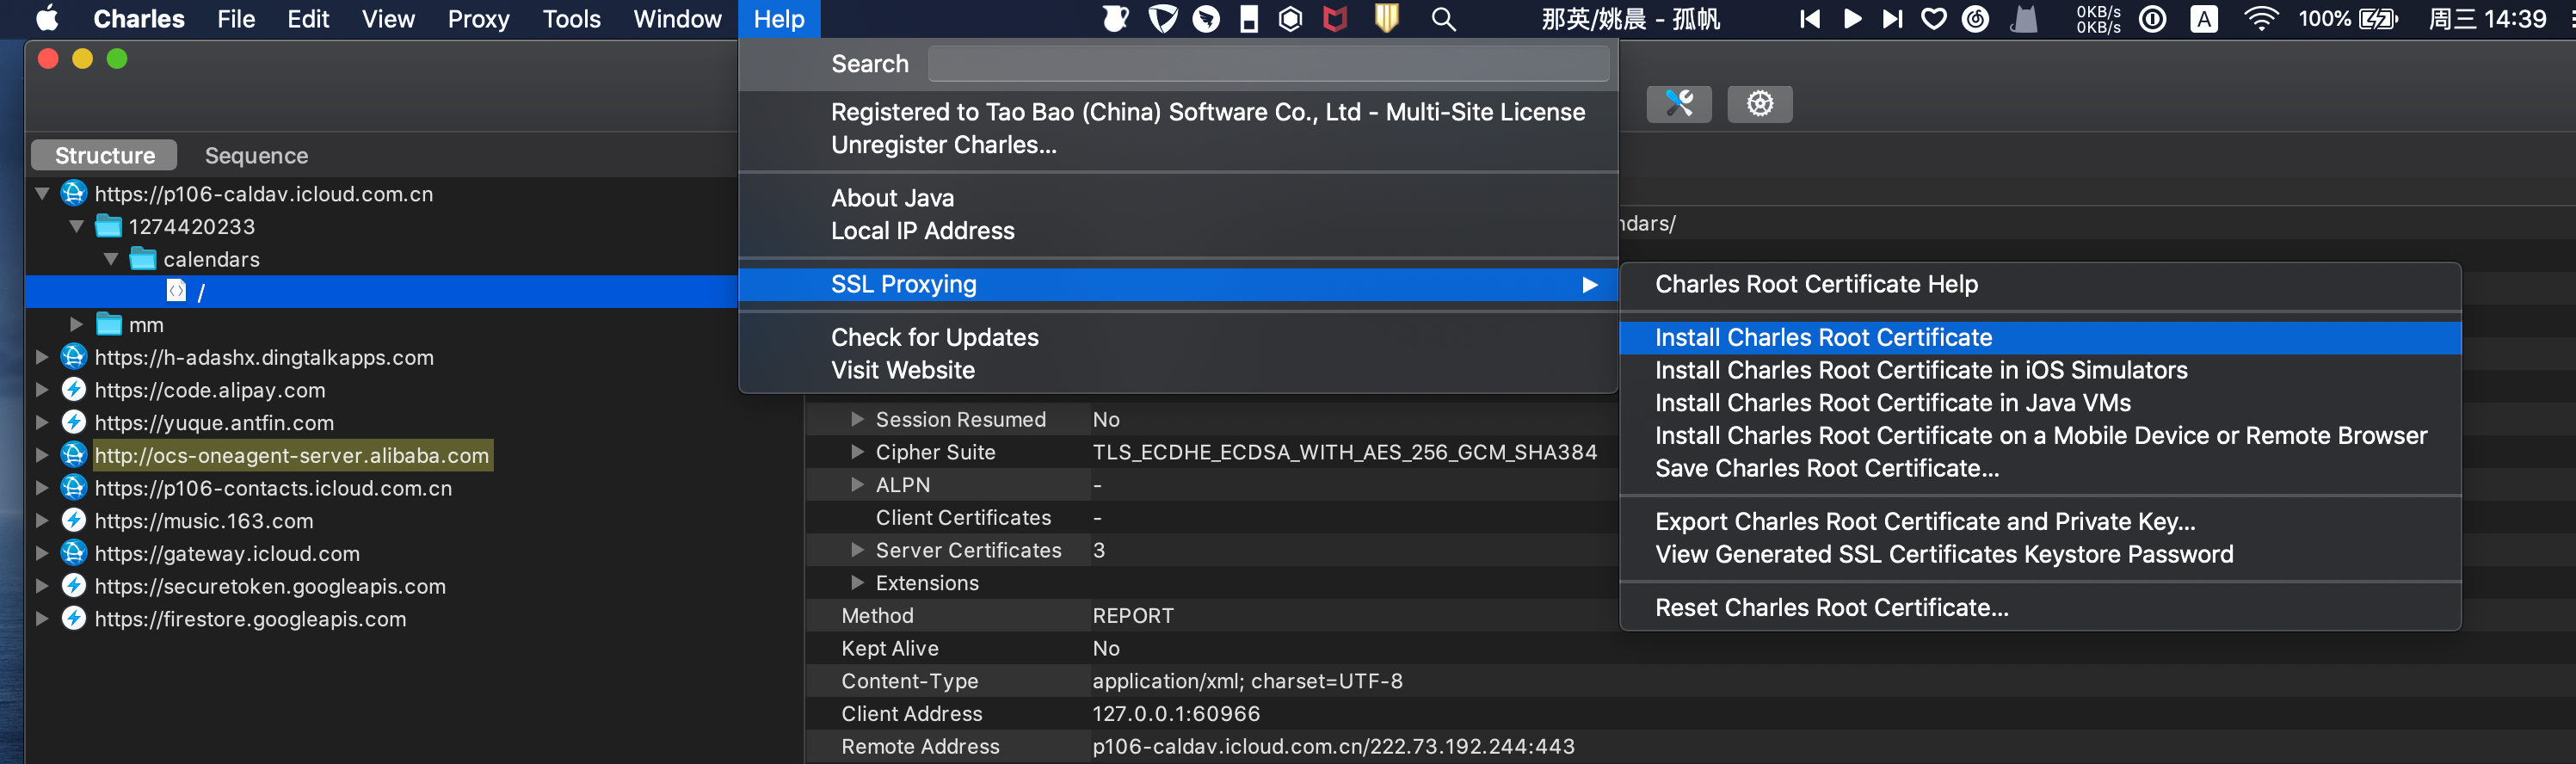The height and width of the screenshot is (764, 2576).
Task: Open the File menu
Action: pos(236,18)
